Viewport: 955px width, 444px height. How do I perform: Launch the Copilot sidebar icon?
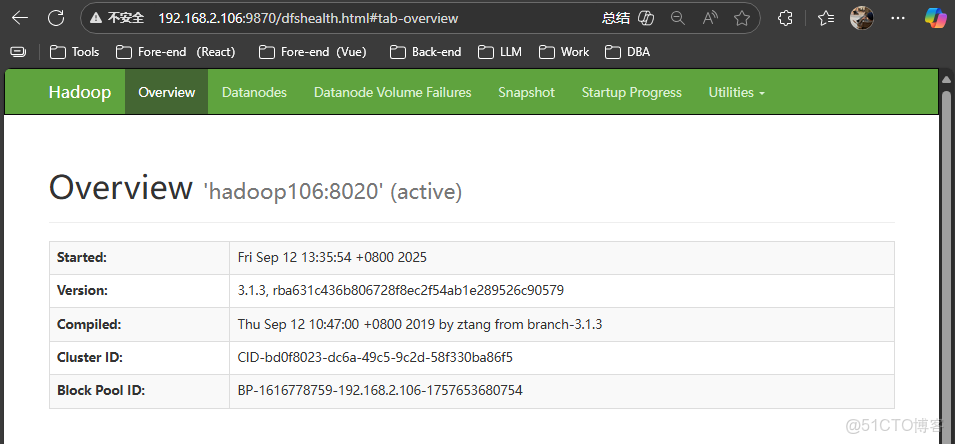[934, 17]
